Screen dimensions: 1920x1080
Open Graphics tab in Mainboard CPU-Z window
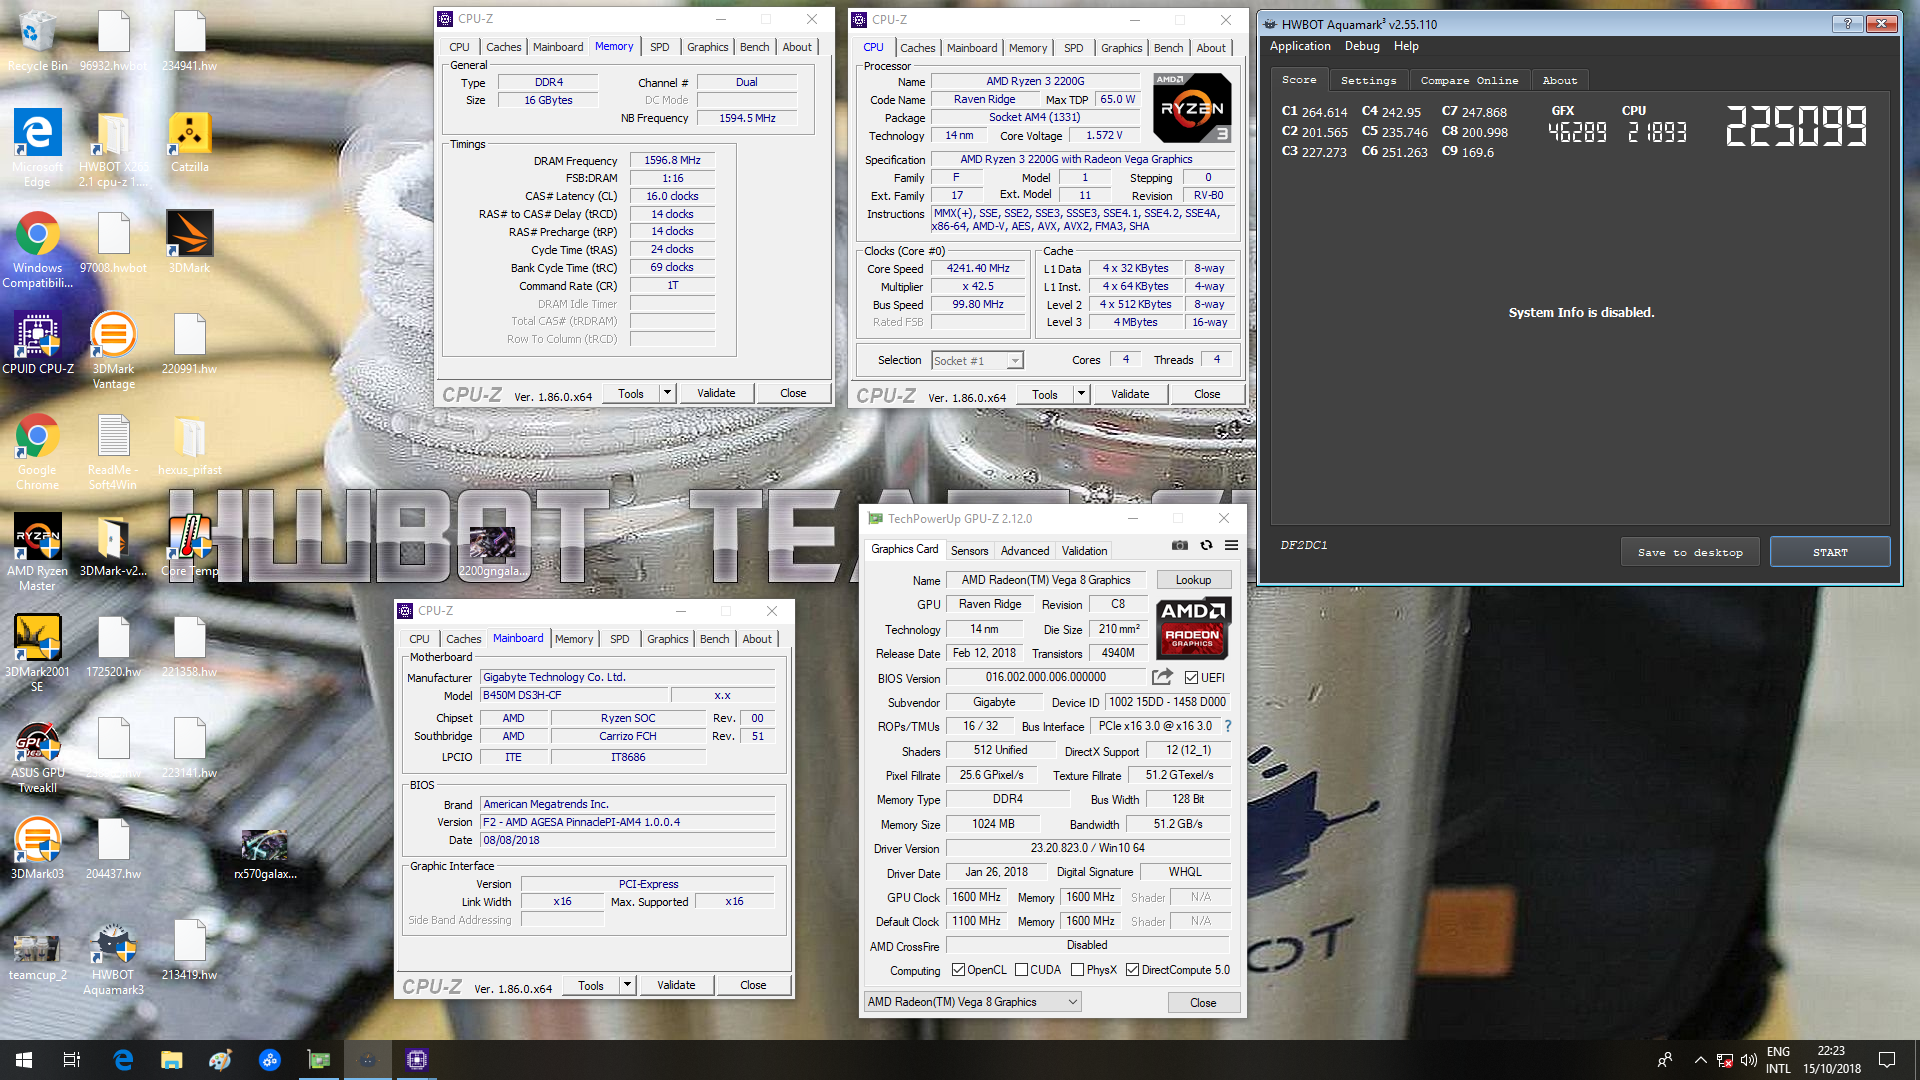[667, 639]
